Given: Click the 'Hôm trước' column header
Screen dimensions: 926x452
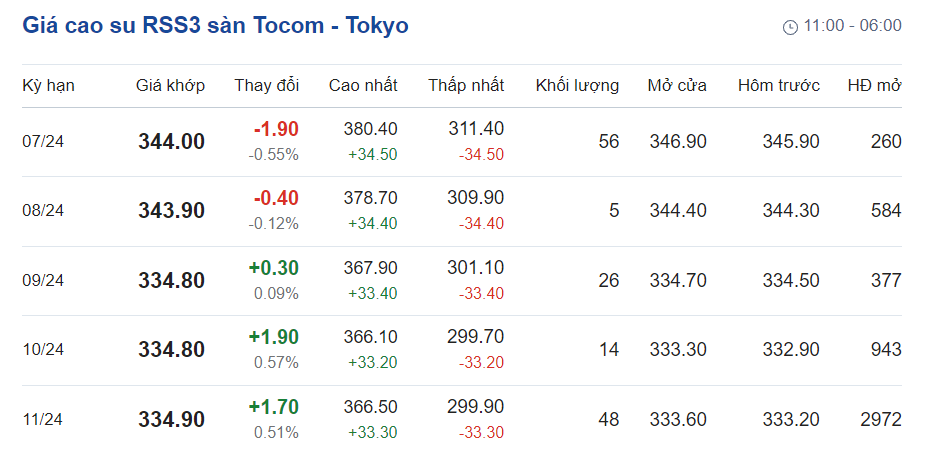Looking at the screenshot, I should click(x=778, y=86).
